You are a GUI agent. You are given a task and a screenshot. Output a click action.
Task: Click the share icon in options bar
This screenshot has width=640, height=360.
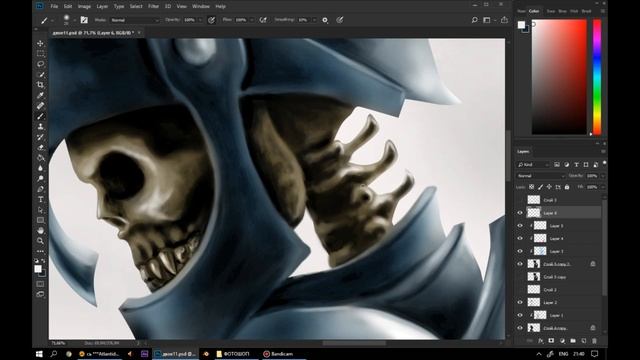[504, 20]
